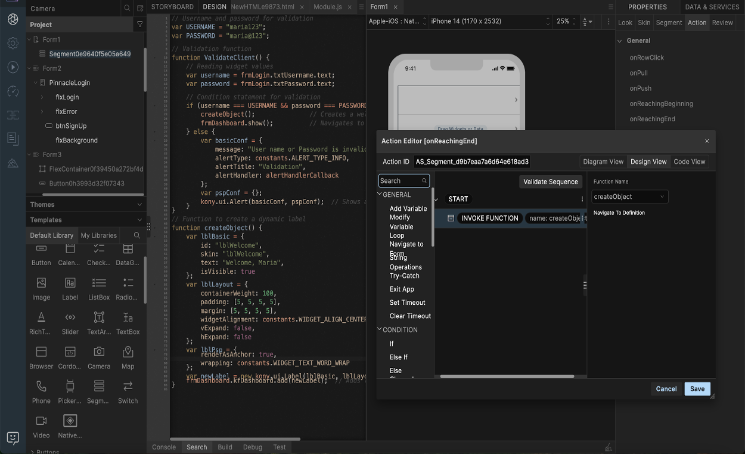Image resolution: width=746 pixels, height=454 pixels.
Task: Switch to Code View tab
Action: point(689,161)
